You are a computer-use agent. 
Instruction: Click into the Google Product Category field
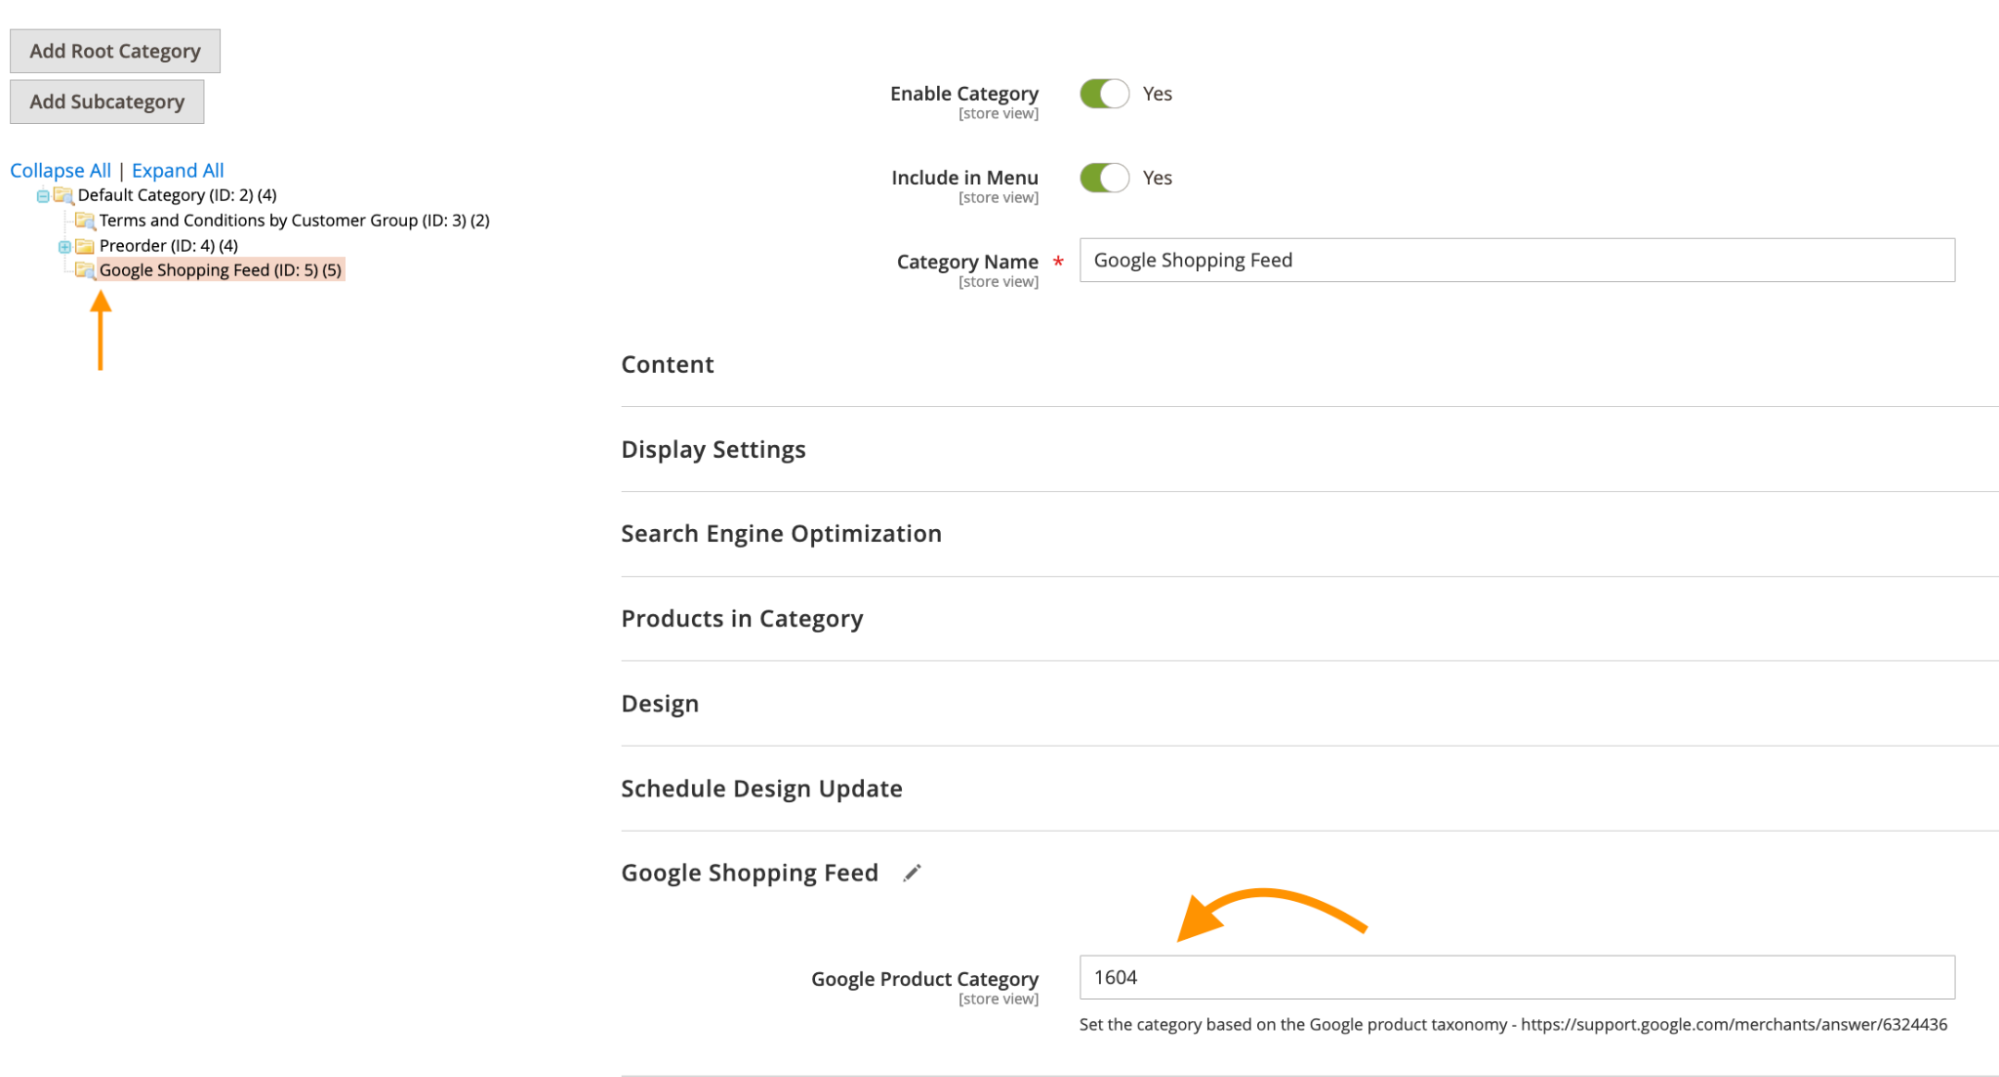1516,977
